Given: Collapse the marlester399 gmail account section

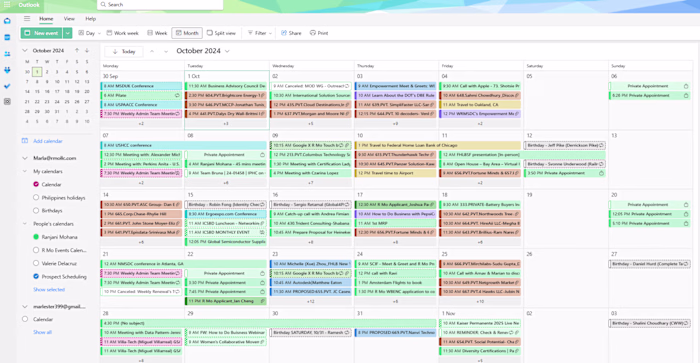Looking at the screenshot, I should pyautogui.click(x=25, y=307).
